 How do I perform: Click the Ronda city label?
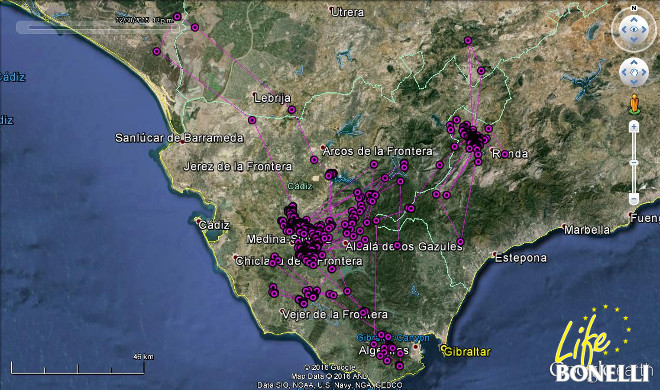coord(510,154)
